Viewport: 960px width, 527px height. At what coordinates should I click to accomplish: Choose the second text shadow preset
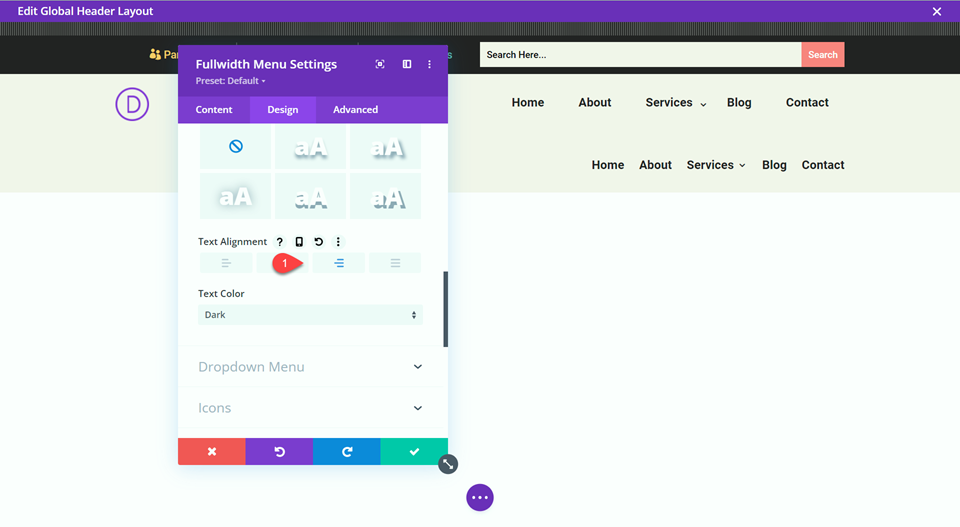310,146
